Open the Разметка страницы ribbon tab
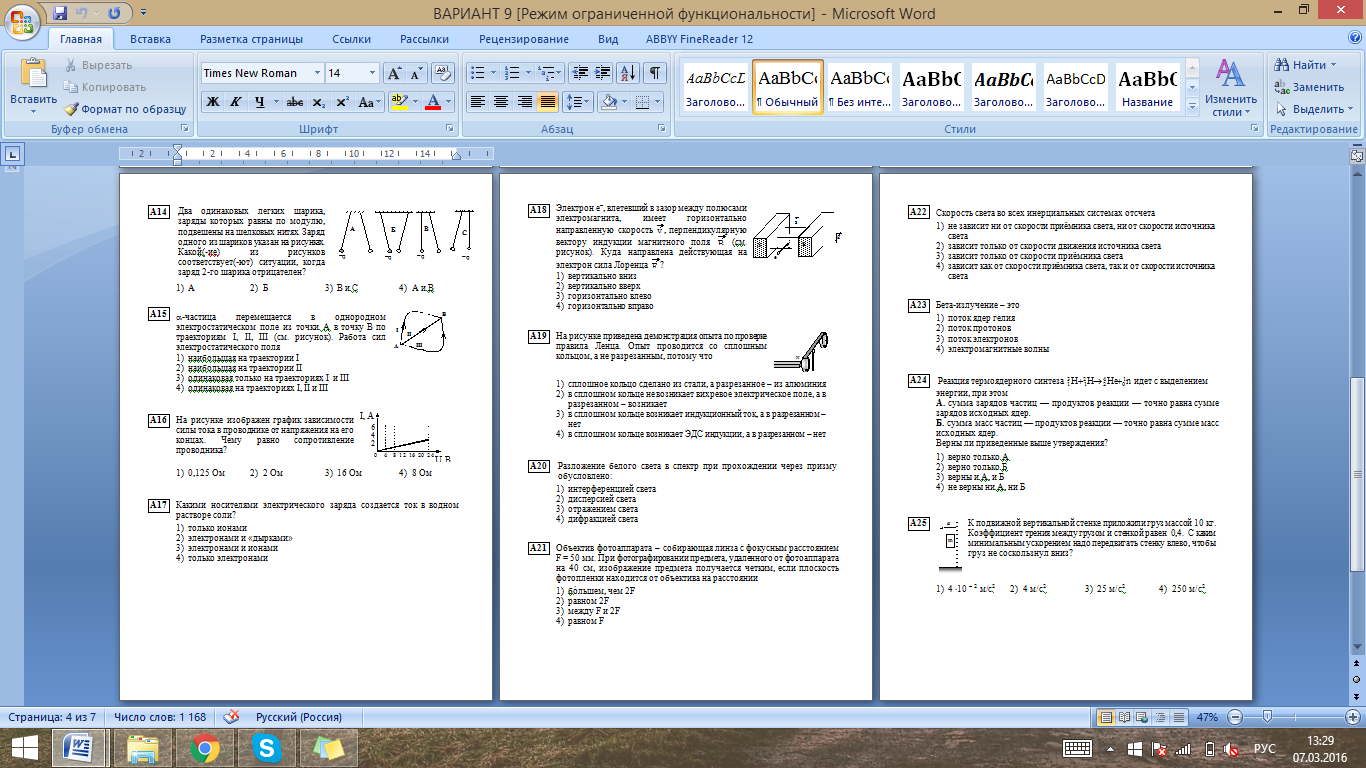1366x768 pixels. [x=251, y=39]
